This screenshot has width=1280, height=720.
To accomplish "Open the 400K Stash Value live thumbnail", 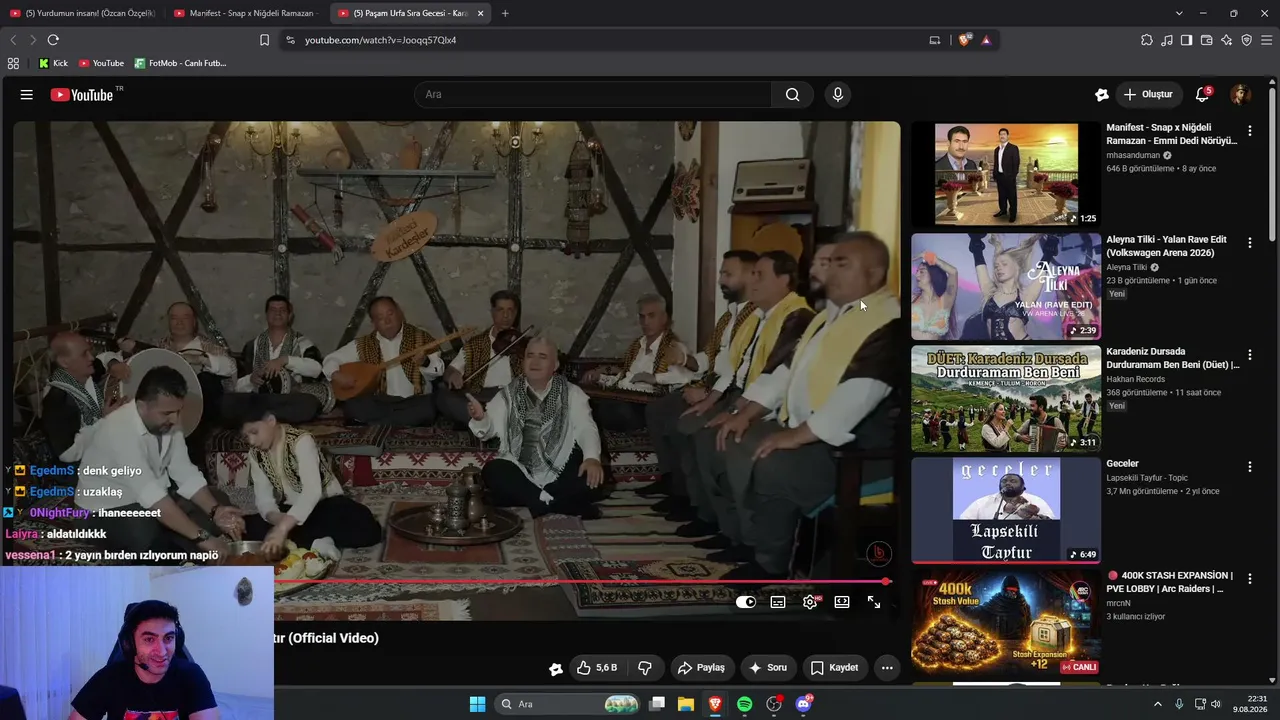I will 1006,623.
